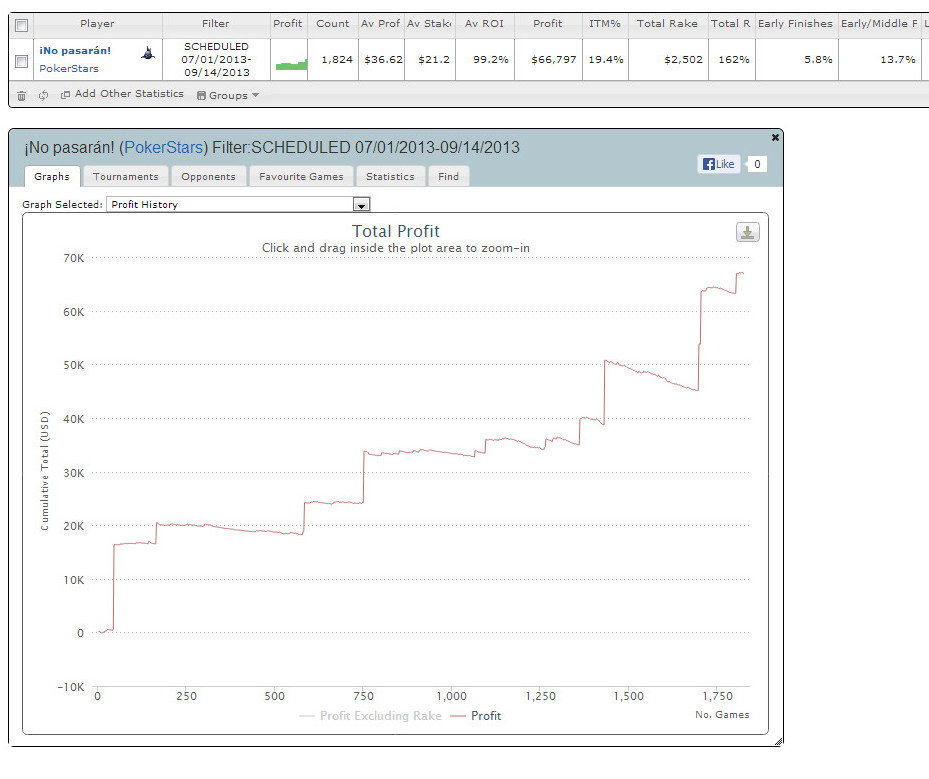
Task: Open the Favourite Games tab
Action: [301, 177]
